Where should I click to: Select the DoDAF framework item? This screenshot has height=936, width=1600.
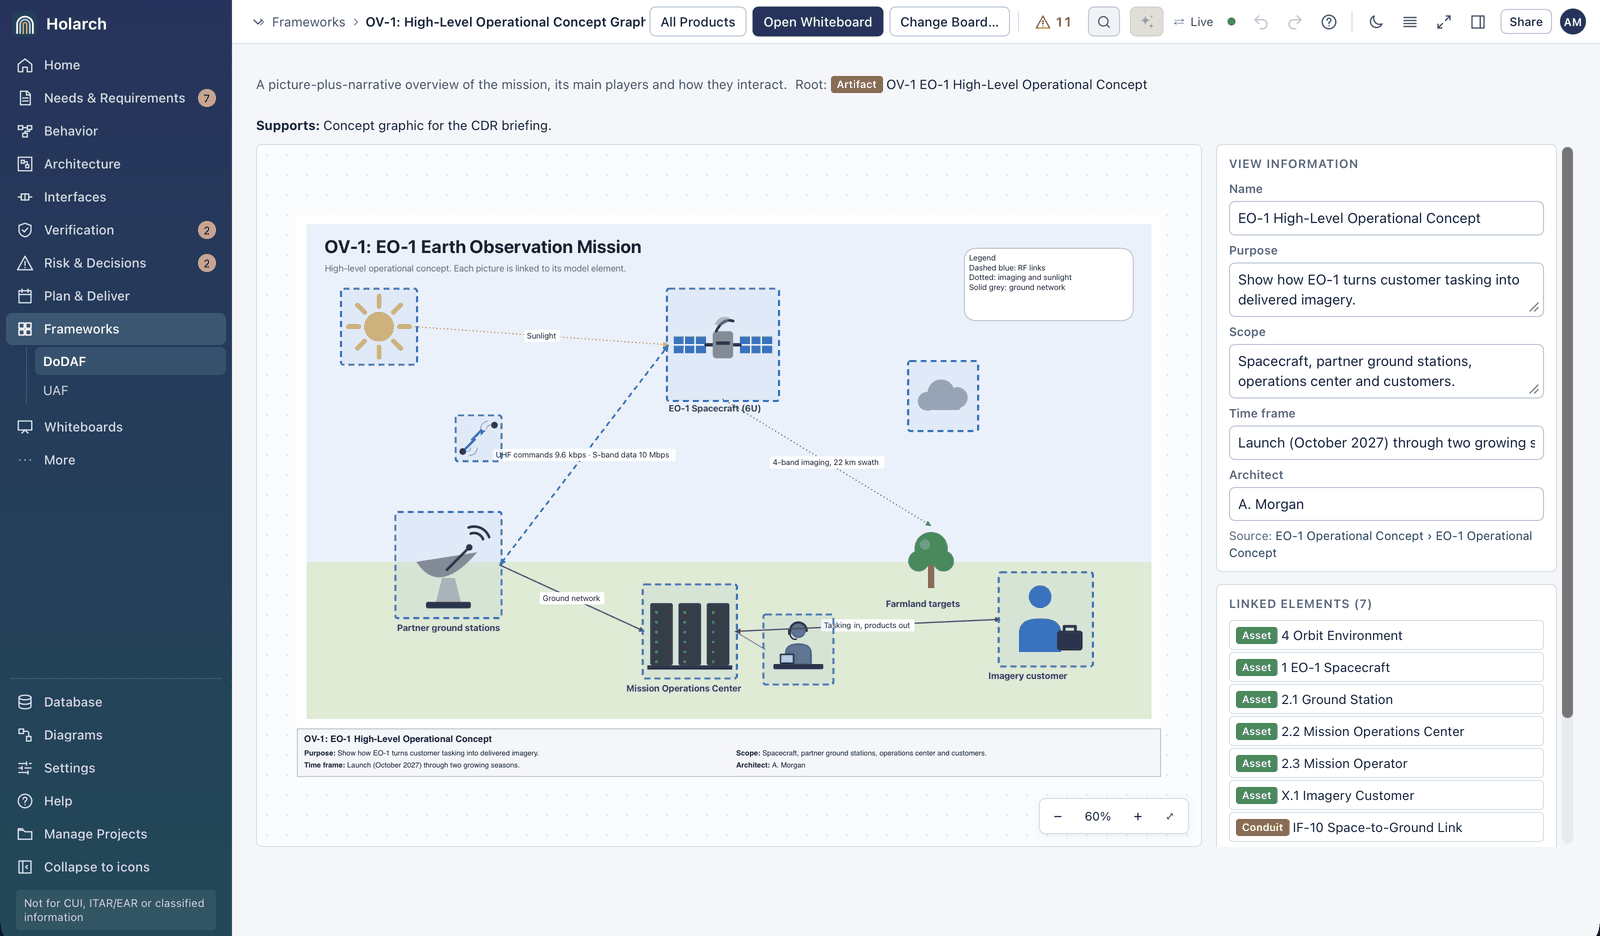tap(130, 361)
